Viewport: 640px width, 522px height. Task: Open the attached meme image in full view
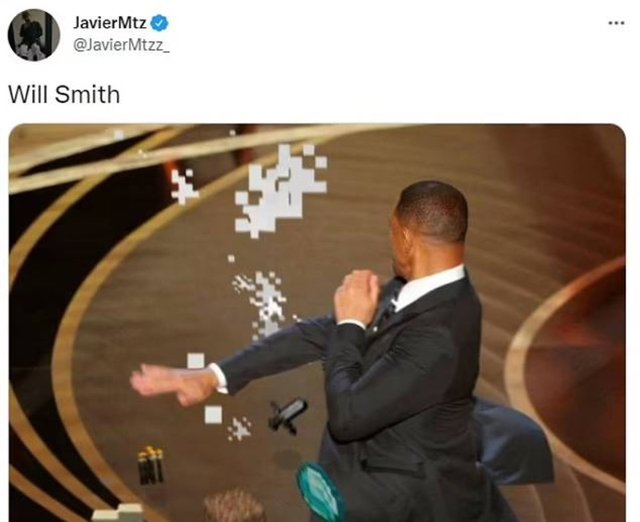(317, 322)
